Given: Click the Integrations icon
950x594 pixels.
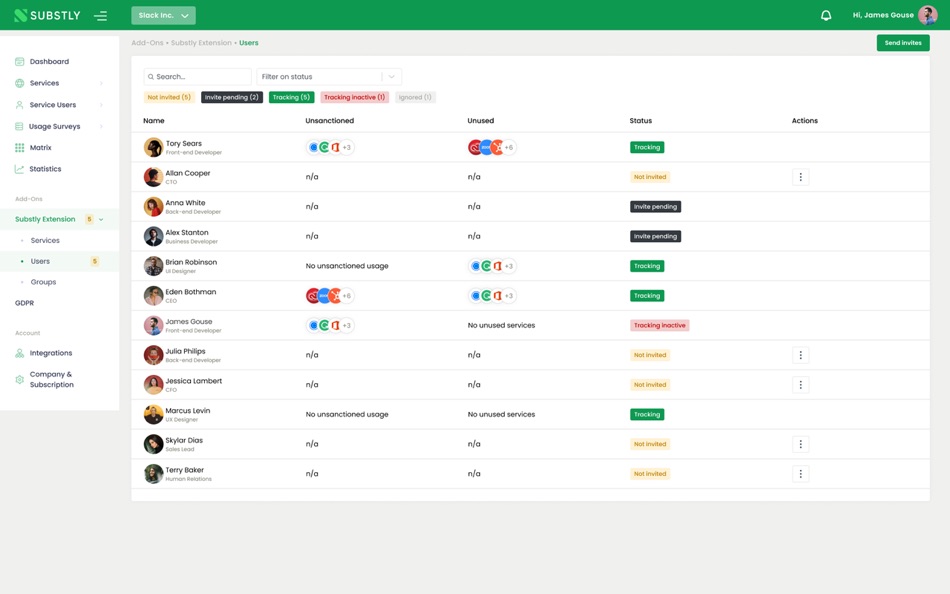Looking at the screenshot, I should pyautogui.click(x=19, y=353).
